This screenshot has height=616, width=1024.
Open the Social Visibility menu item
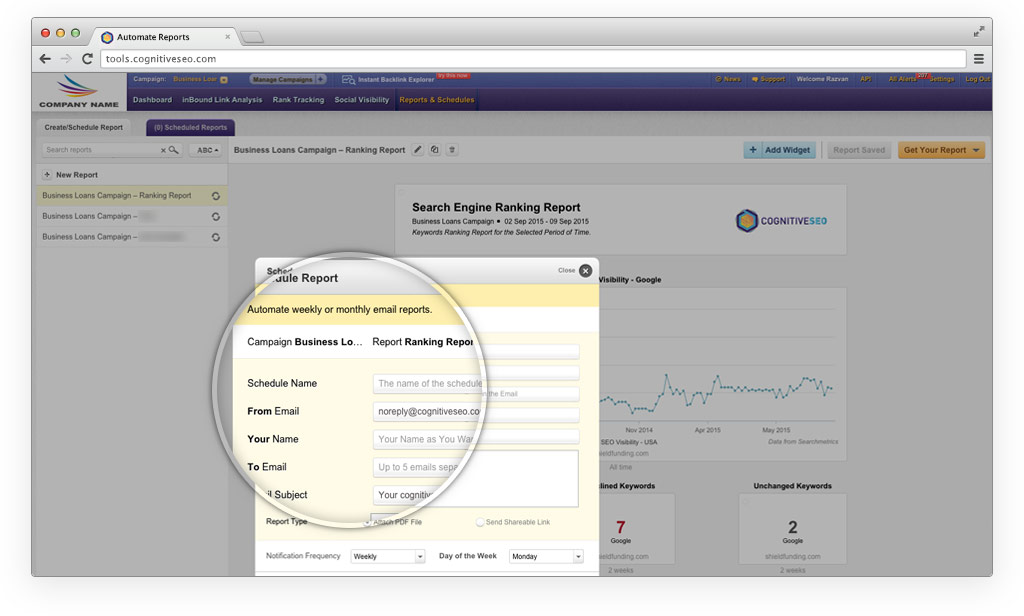coord(362,100)
